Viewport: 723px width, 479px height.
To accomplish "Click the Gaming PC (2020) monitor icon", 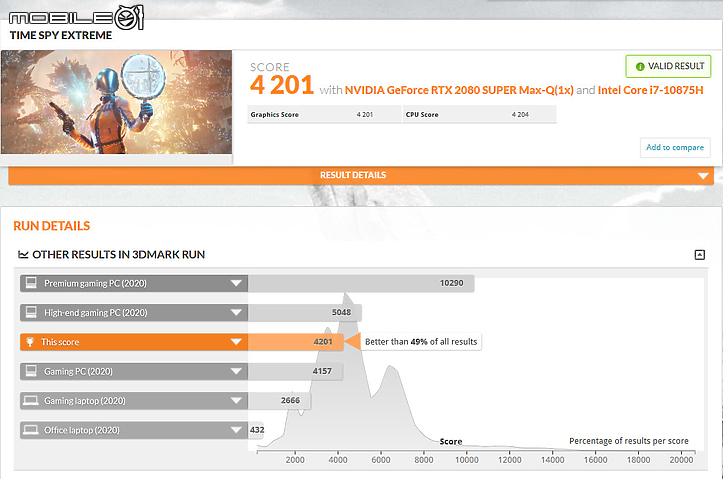I will [x=31, y=371].
